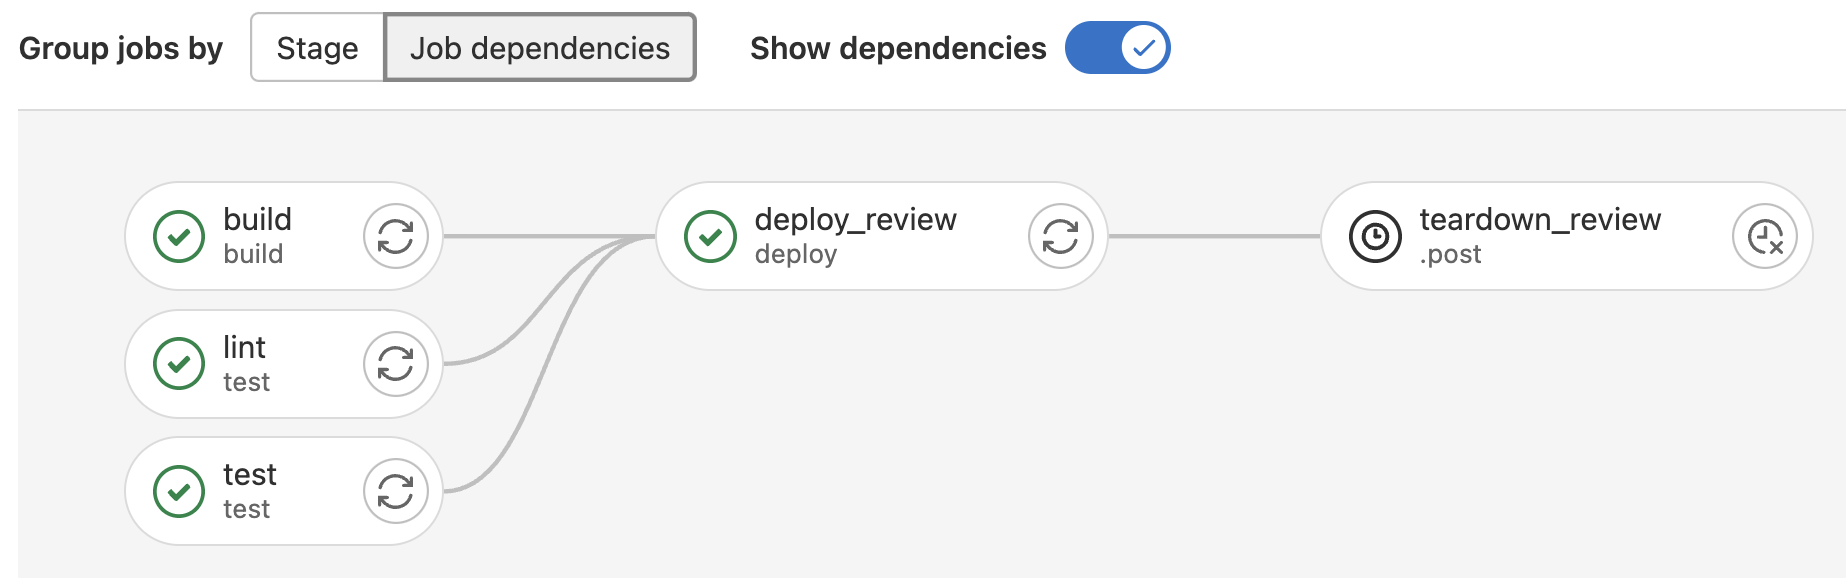Retry the deploy_review job

(1060, 237)
